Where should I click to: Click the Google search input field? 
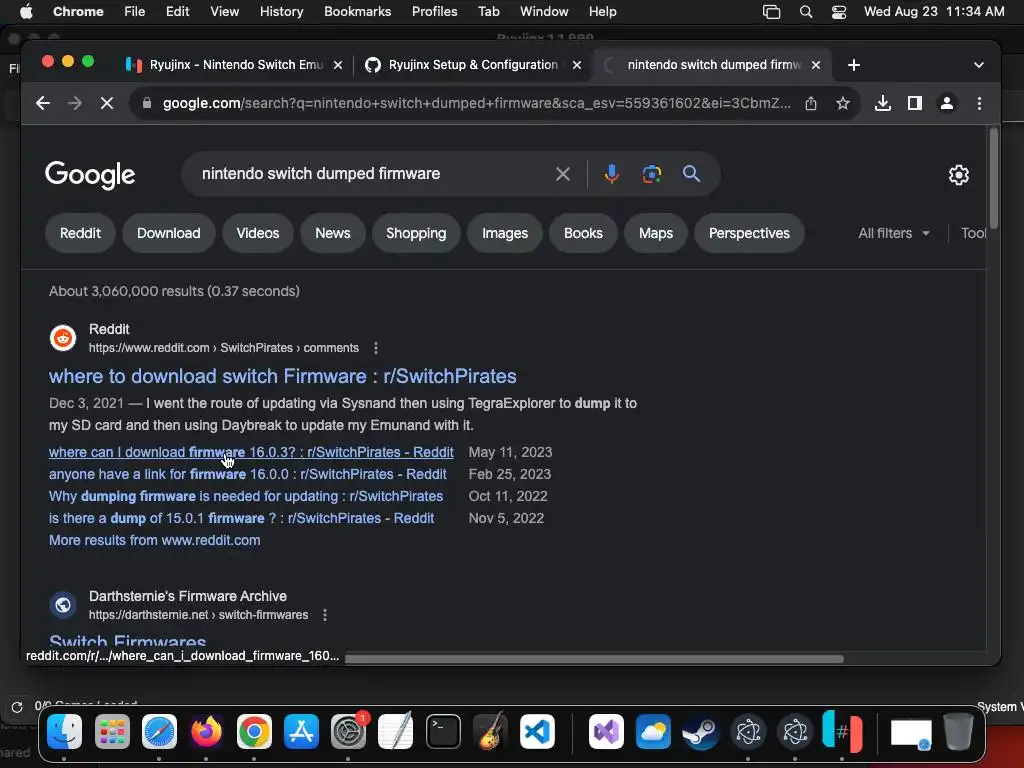click(x=372, y=174)
